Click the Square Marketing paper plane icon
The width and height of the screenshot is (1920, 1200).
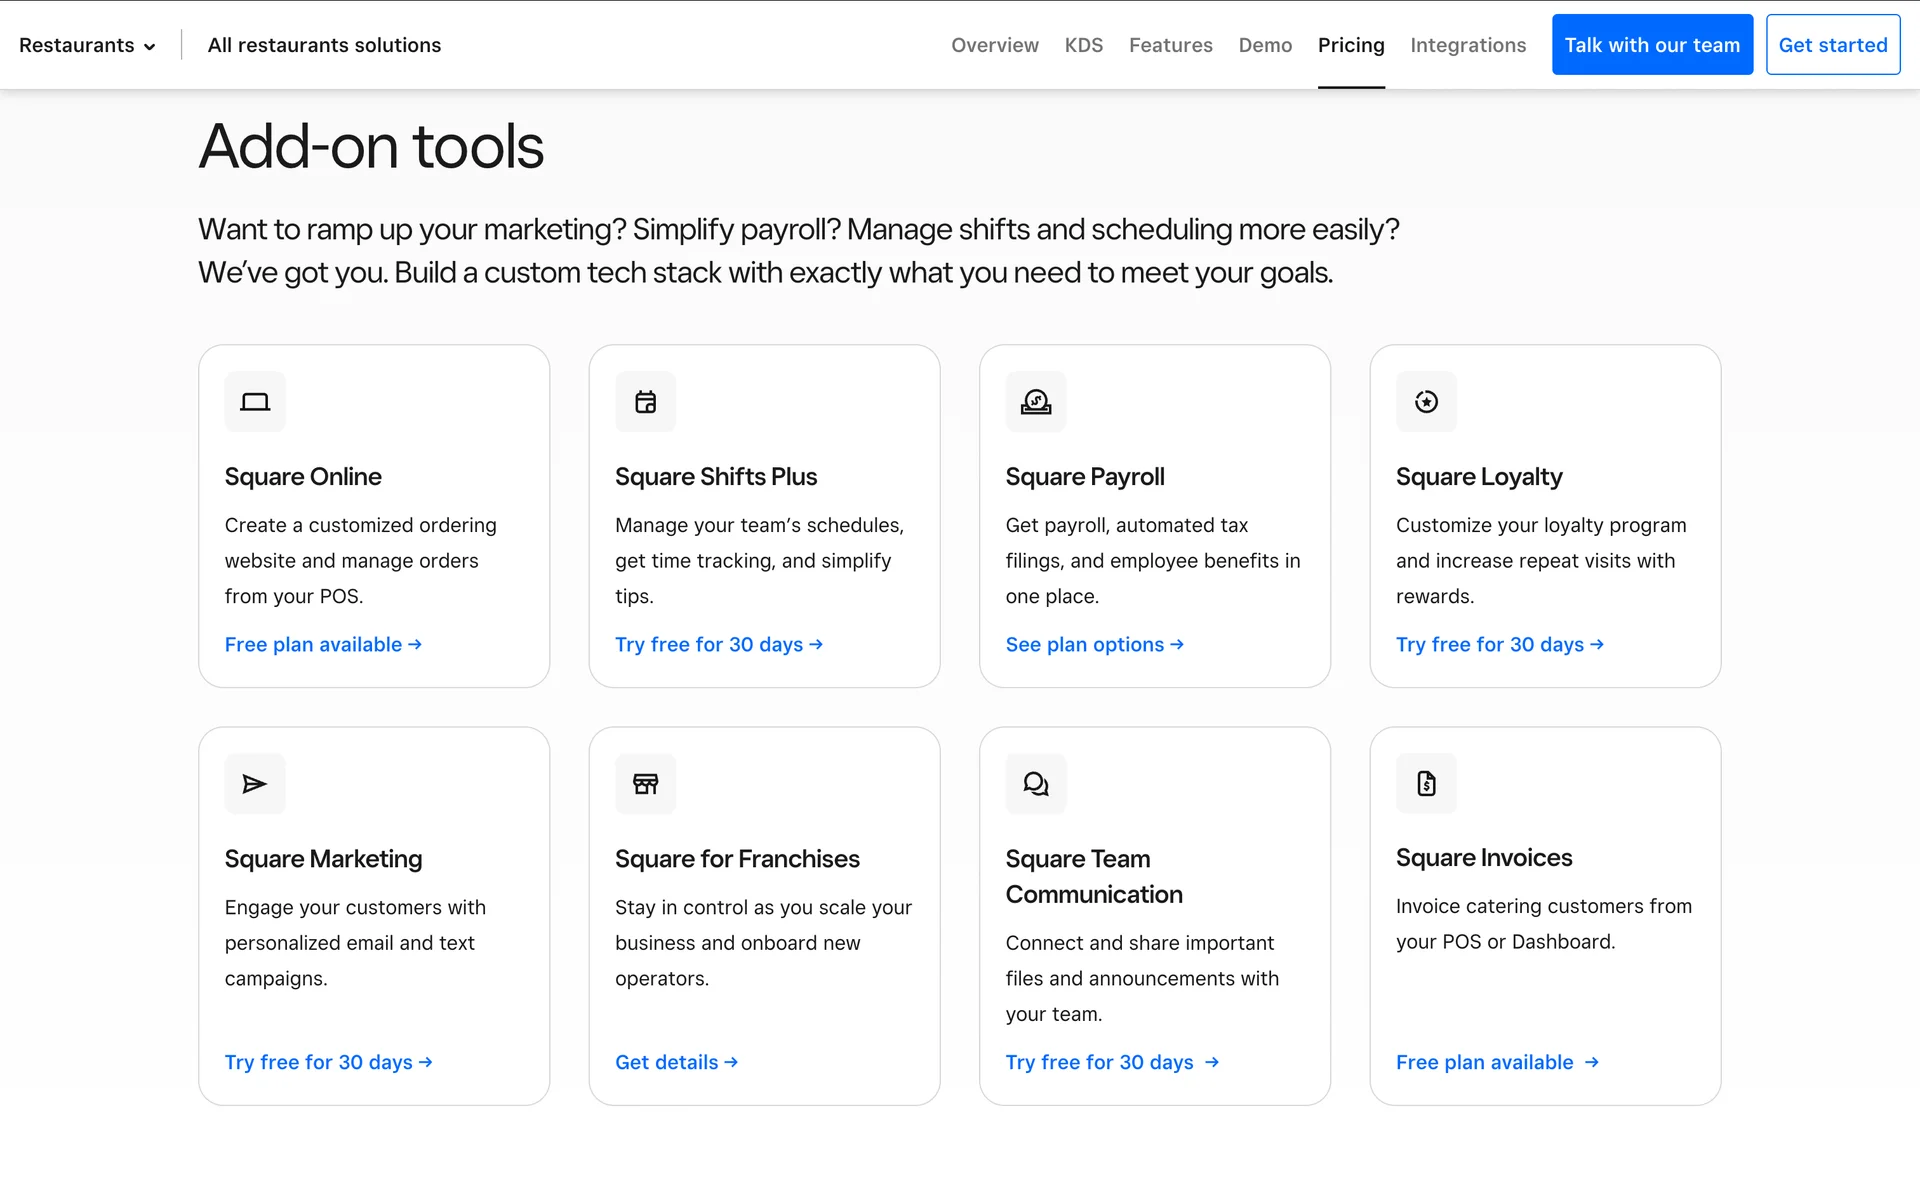(x=255, y=784)
